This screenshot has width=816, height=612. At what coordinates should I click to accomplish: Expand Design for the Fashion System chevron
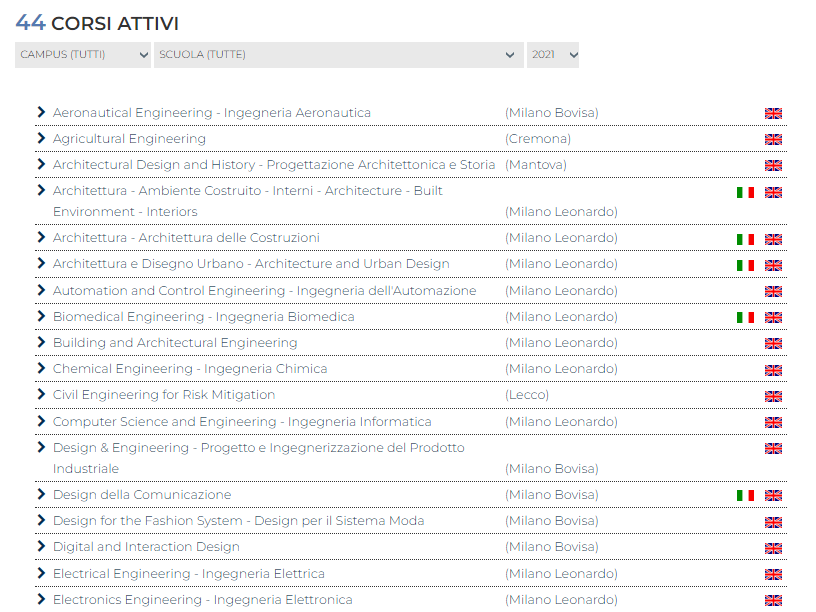[42, 520]
